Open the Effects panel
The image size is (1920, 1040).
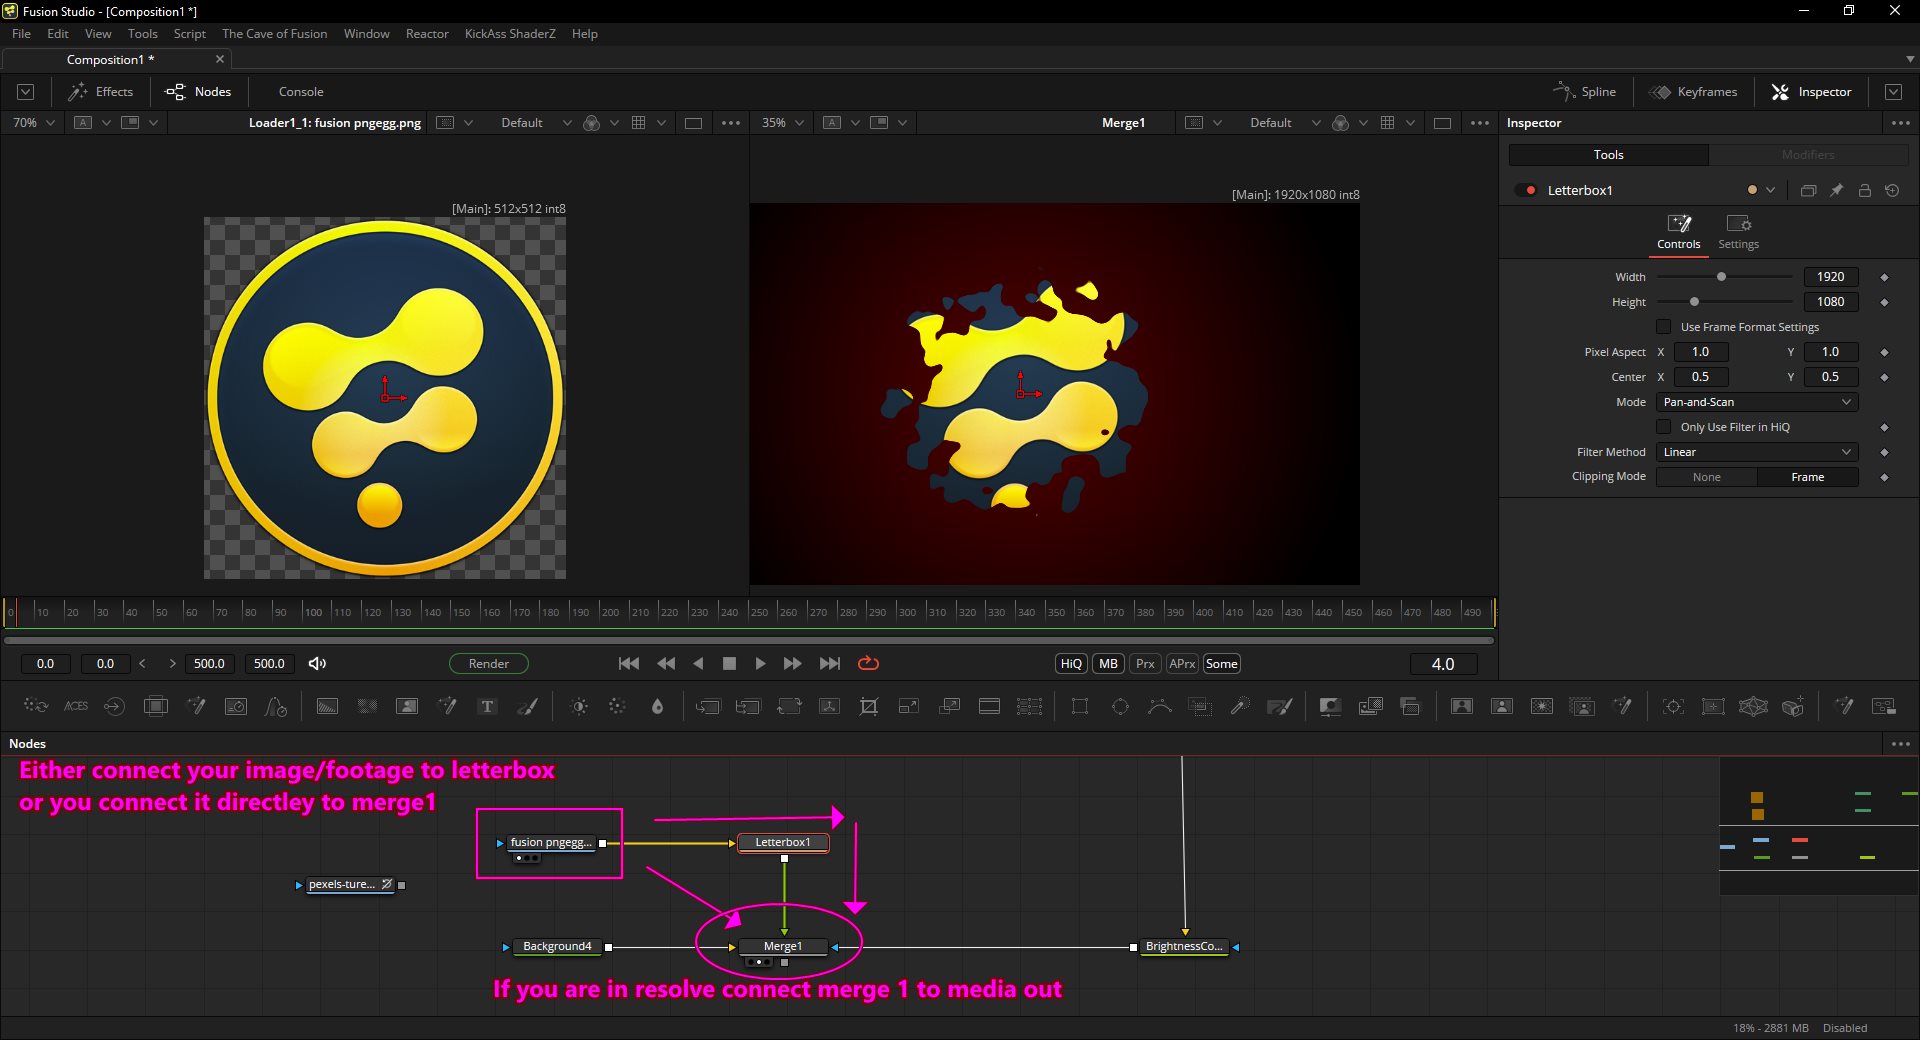[x=100, y=92]
